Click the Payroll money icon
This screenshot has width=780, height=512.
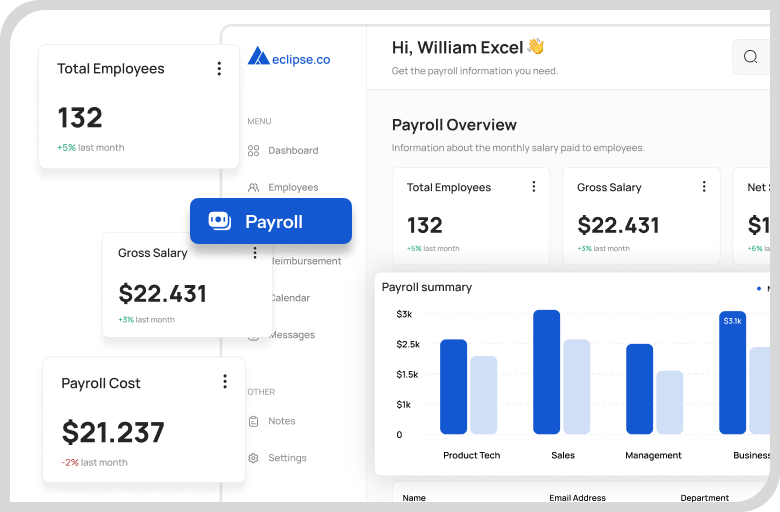[219, 221]
